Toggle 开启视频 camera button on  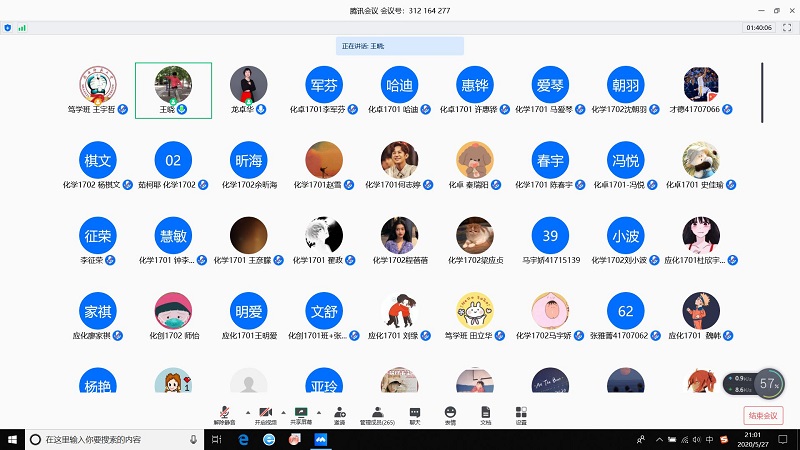click(265, 414)
